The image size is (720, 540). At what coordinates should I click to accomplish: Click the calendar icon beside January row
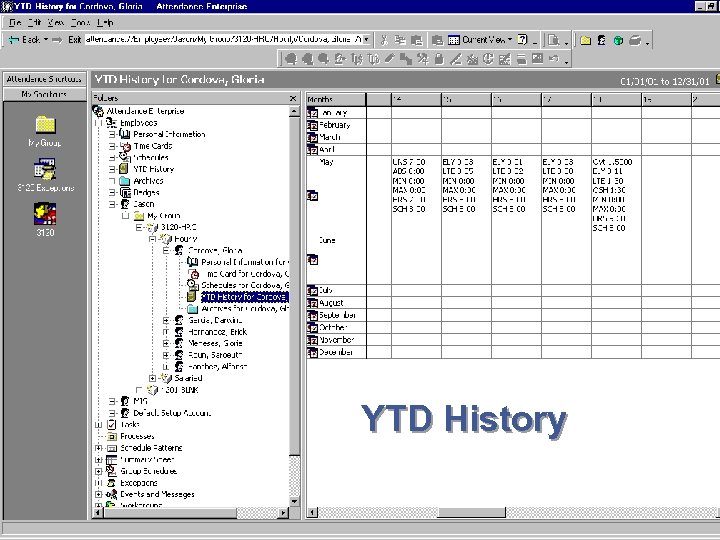(312, 113)
